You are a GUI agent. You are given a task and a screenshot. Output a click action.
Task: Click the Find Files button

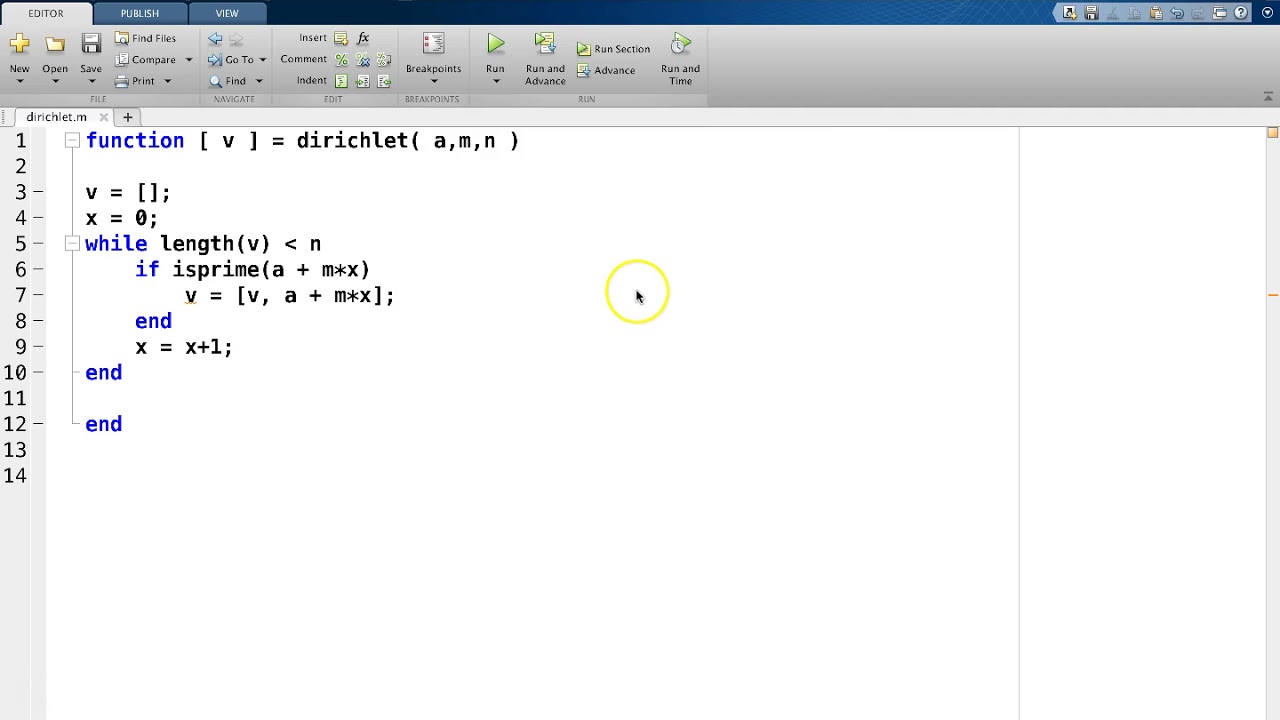coord(145,38)
